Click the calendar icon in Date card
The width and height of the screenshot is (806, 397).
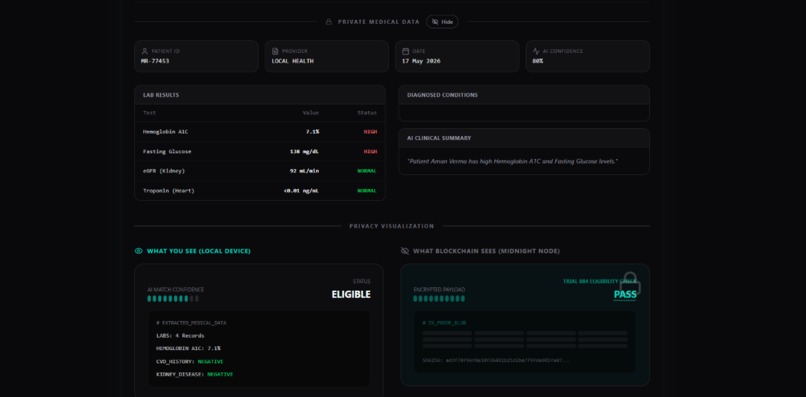tap(406, 51)
